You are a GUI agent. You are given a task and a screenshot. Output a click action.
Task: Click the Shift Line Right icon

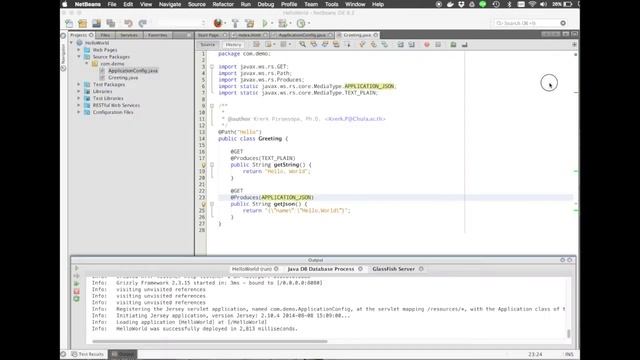click(411, 44)
